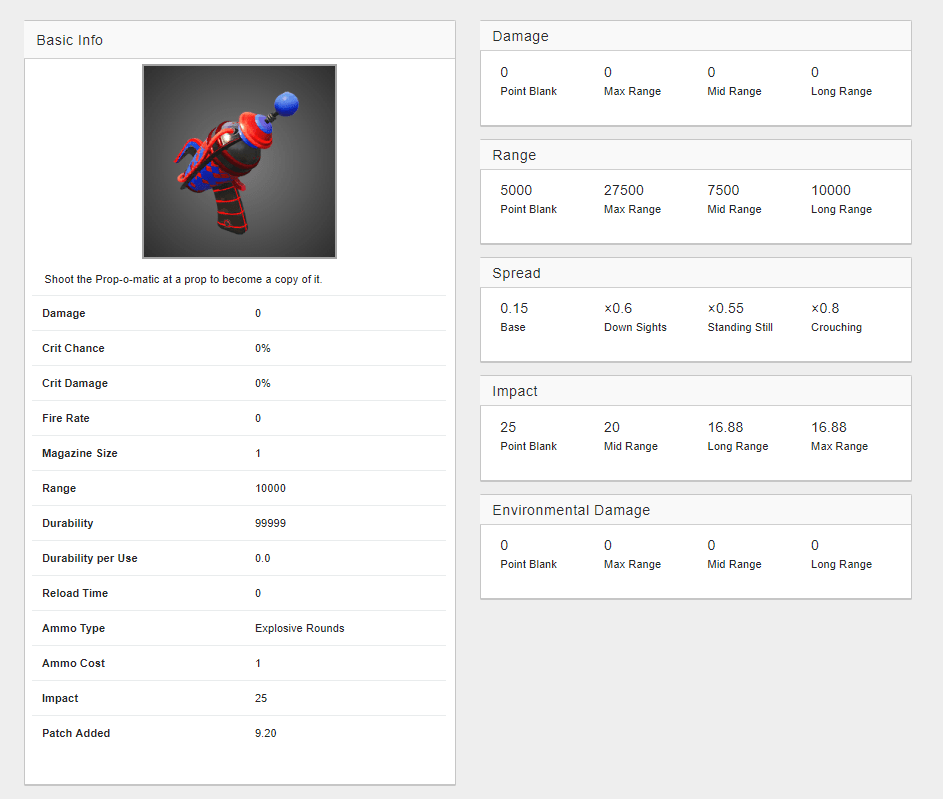
Task: Click the Damage panel header
Action: pos(696,36)
